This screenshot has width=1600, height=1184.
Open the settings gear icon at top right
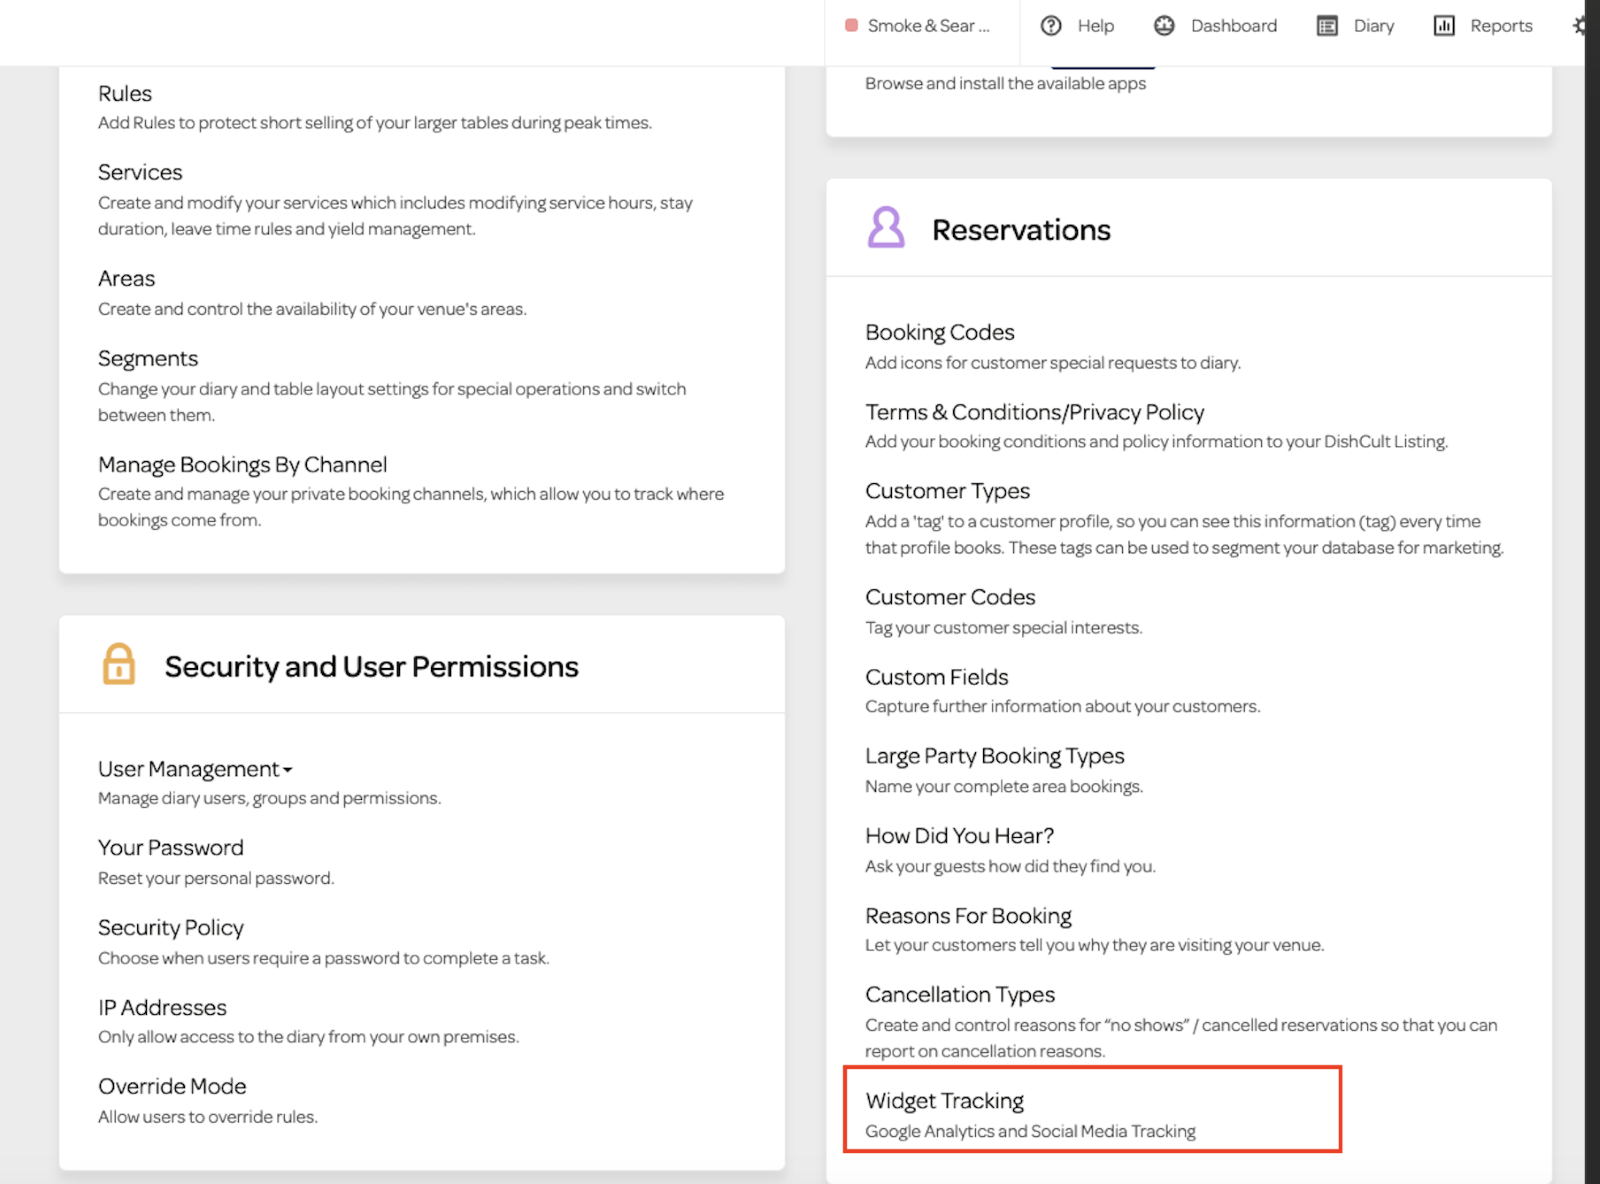pos(1580,26)
